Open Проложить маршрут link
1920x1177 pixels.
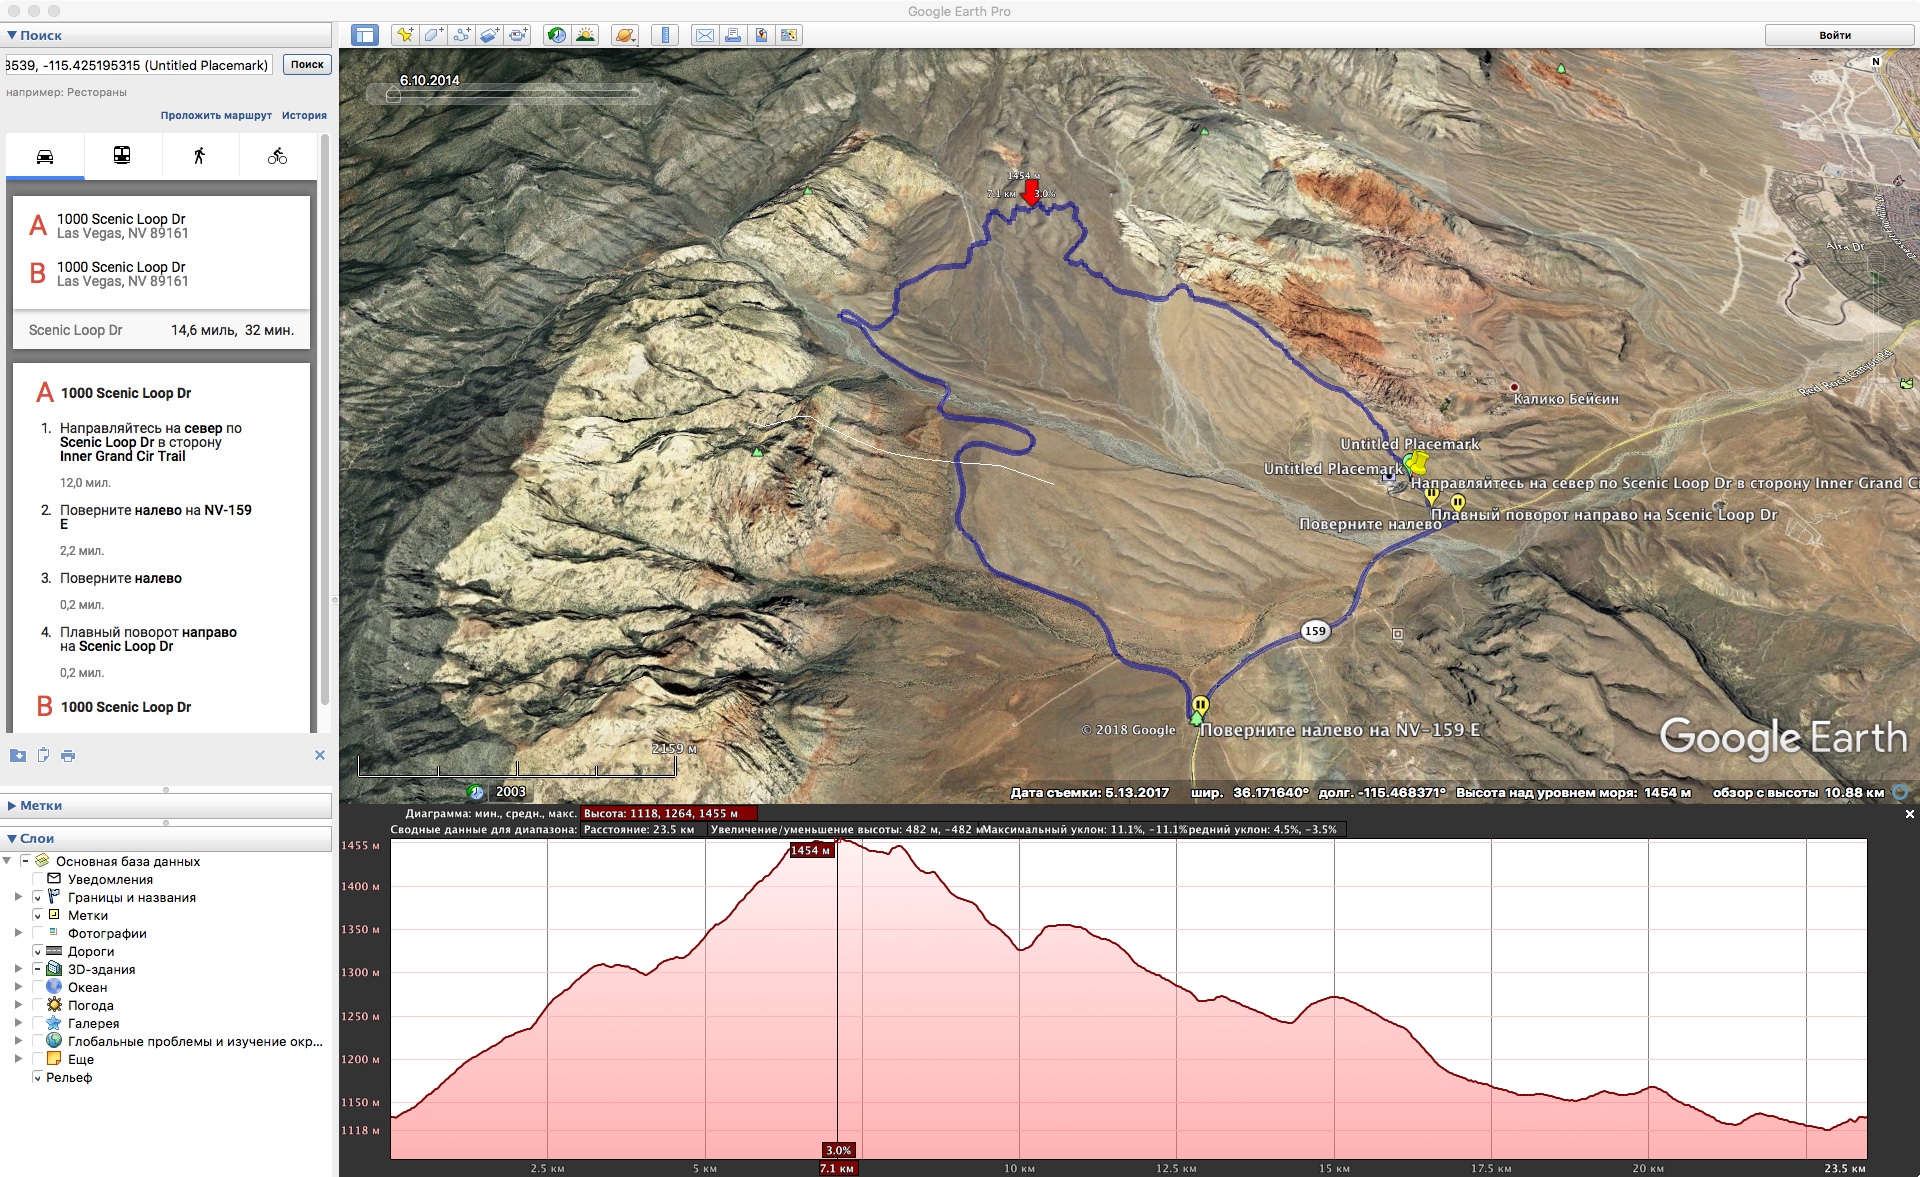tap(216, 115)
